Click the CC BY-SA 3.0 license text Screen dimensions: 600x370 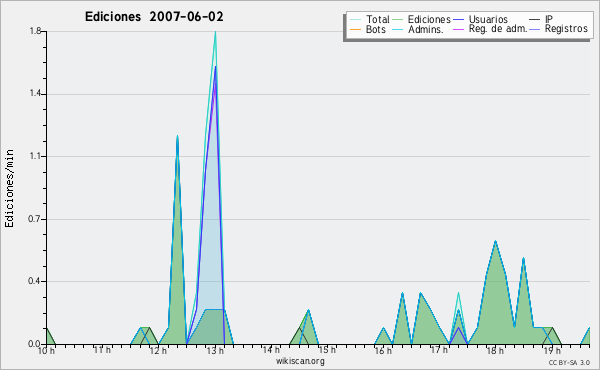pos(569,362)
